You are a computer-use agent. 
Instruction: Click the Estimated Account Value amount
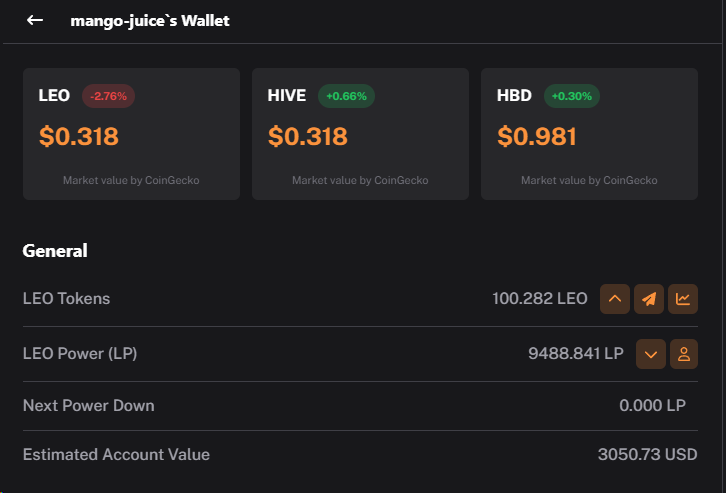pos(647,455)
